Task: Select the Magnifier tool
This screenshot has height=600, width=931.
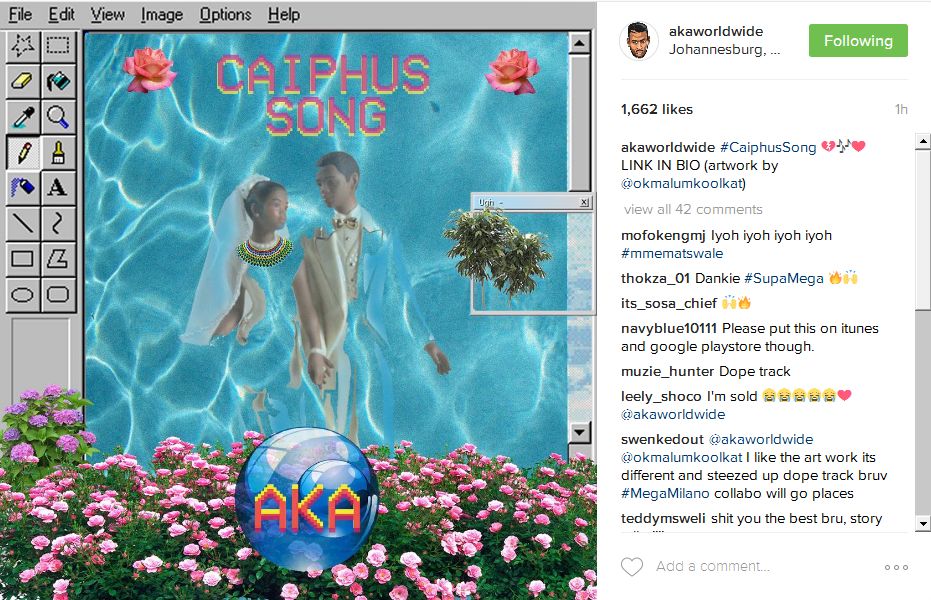Action: coord(58,117)
